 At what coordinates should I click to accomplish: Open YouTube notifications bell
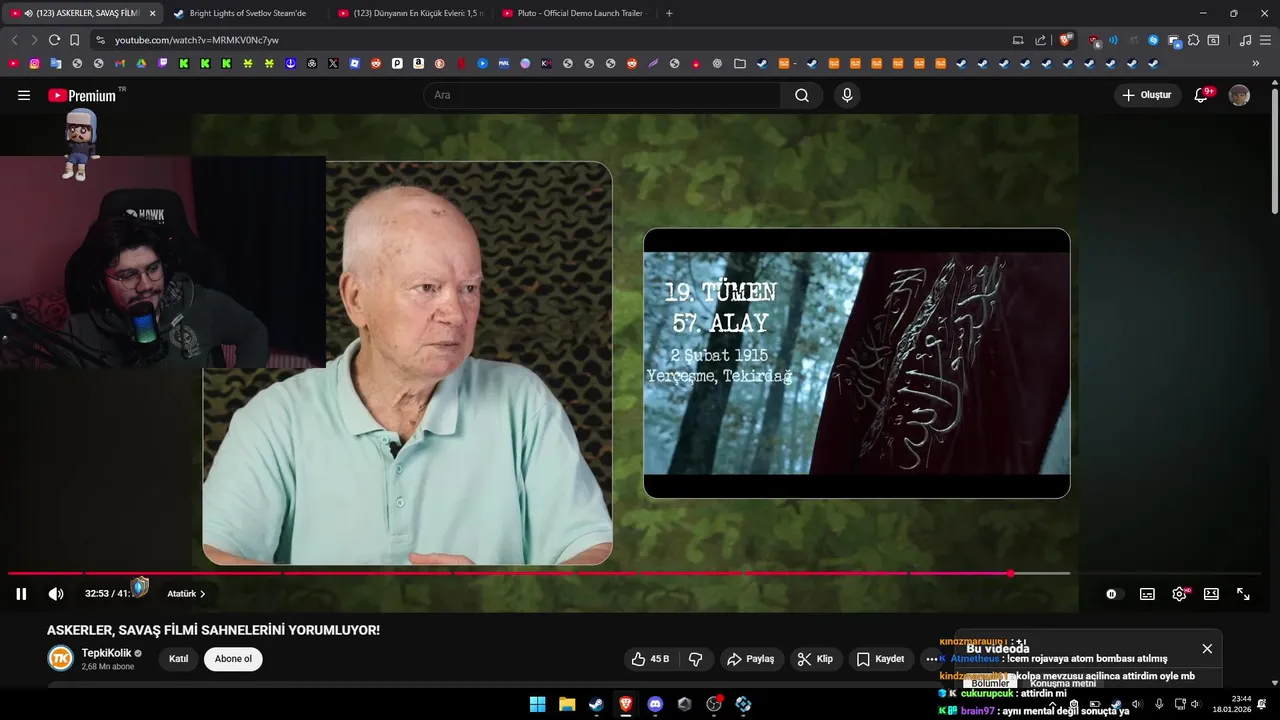[1202, 95]
